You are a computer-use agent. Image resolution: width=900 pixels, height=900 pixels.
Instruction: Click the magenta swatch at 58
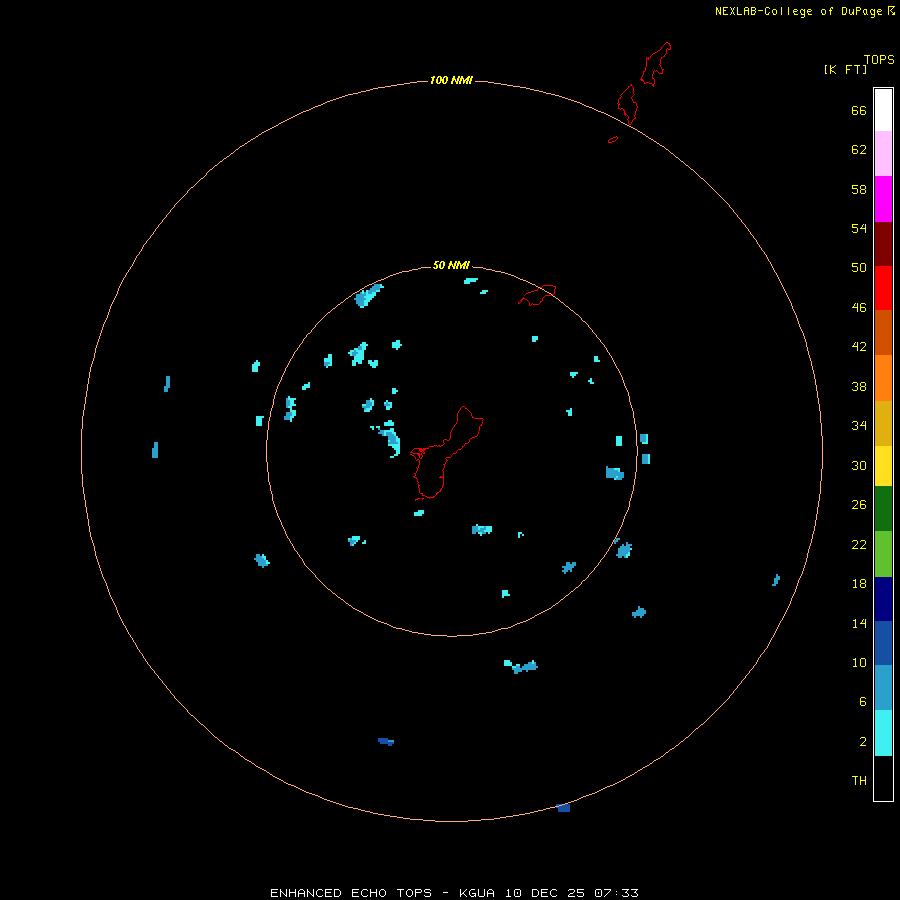(883, 199)
